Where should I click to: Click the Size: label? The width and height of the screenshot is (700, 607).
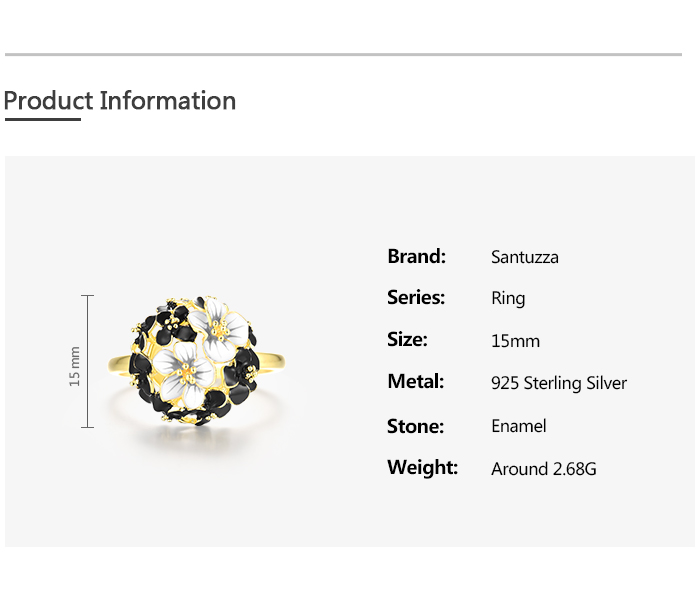click(x=407, y=339)
